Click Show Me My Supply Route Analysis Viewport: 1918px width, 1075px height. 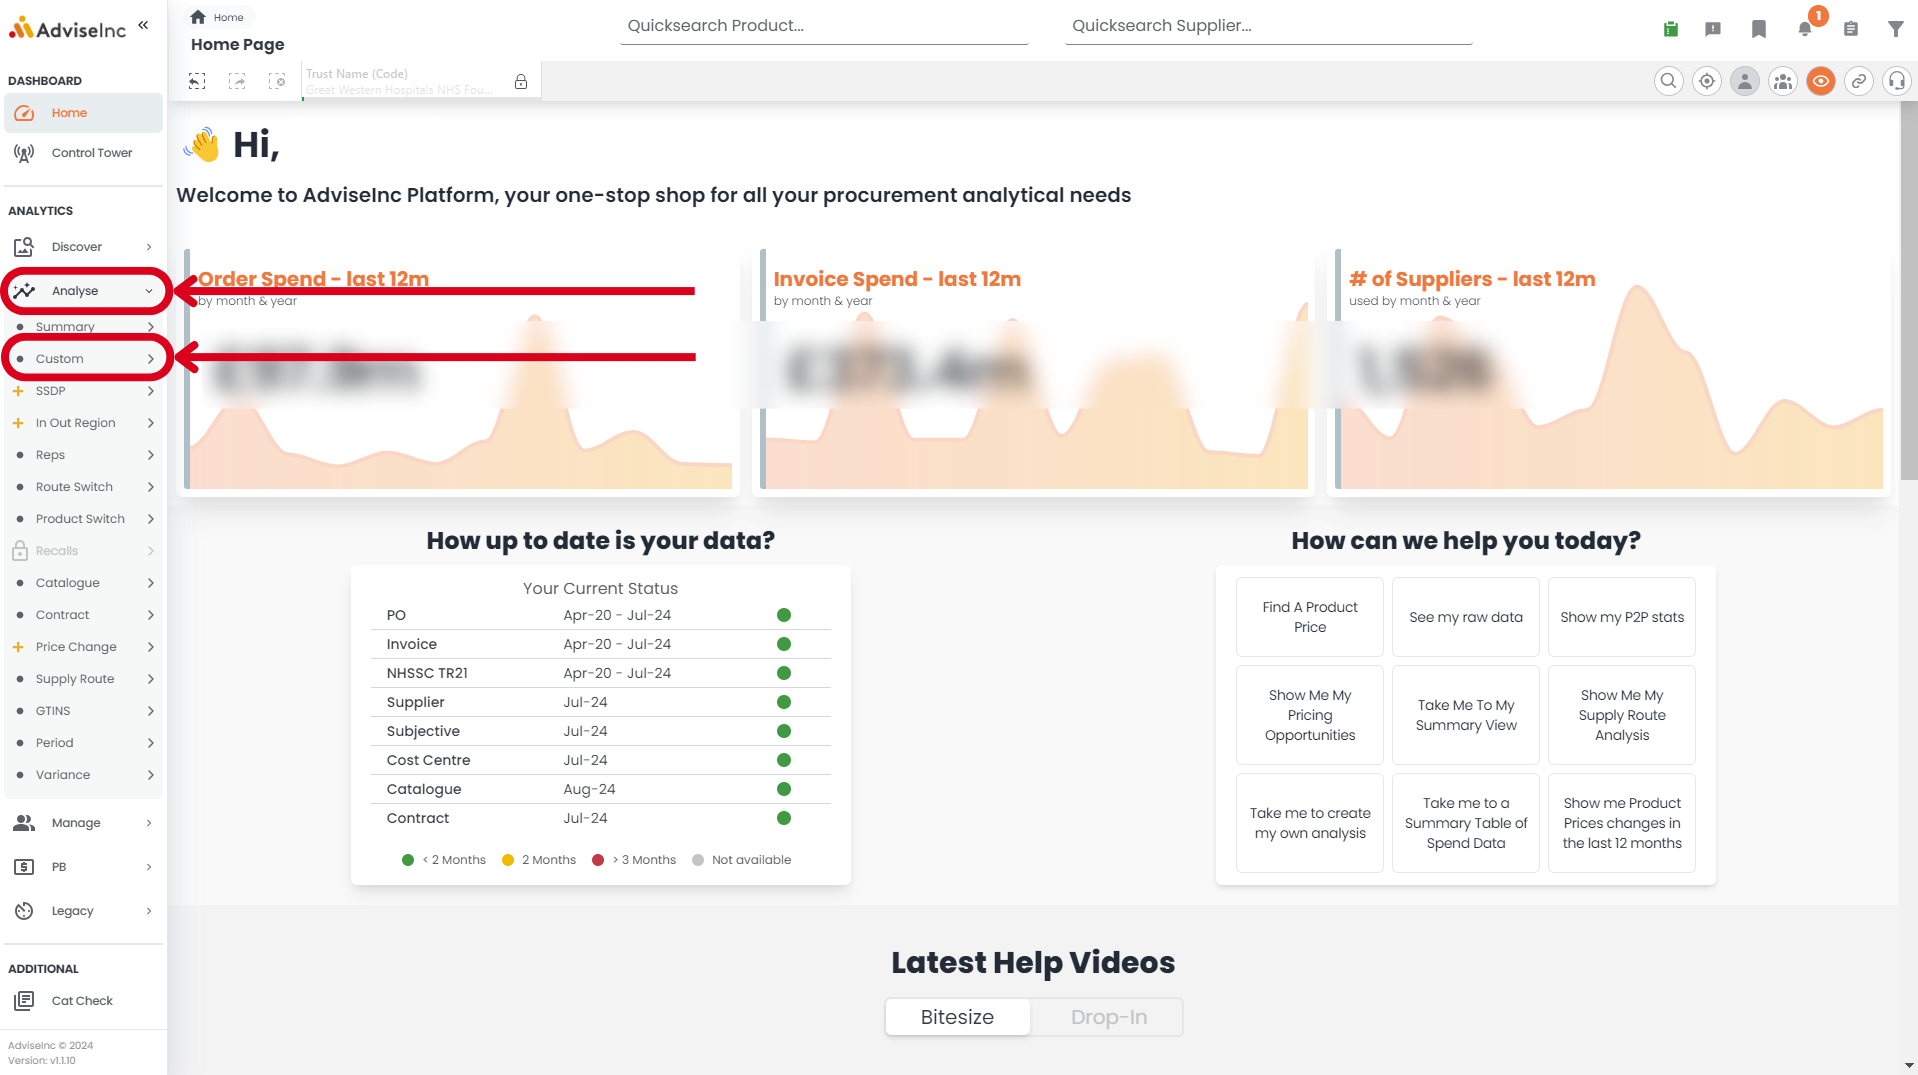coord(1622,715)
